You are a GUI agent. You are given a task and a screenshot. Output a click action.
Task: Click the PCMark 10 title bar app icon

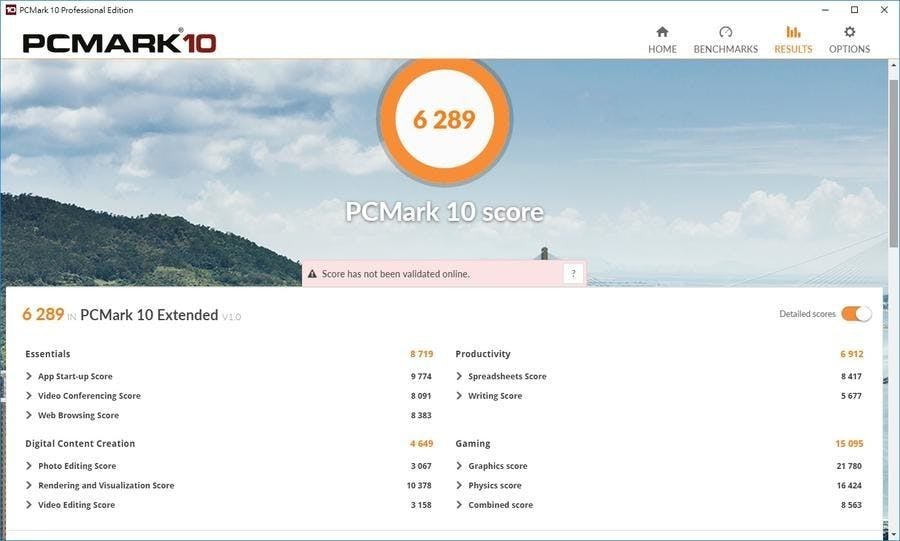(10, 10)
